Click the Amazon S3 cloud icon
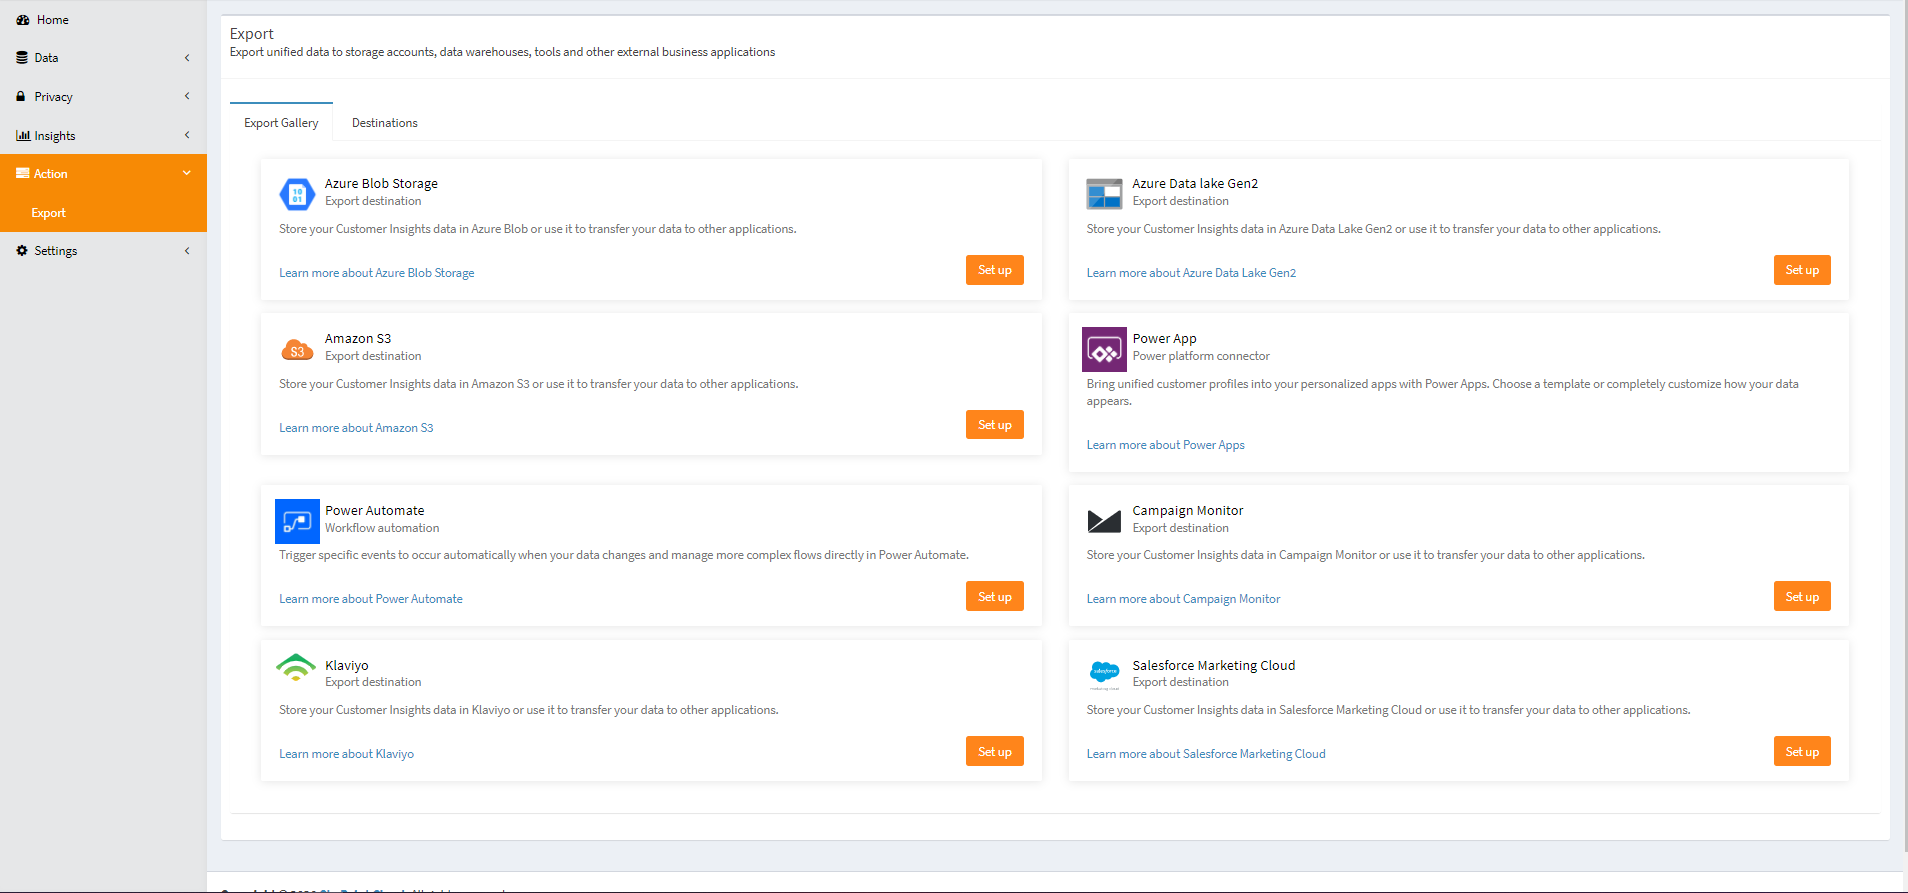The height and width of the screenshot is (893, 1908). pyautogui.click(x=297, y=349)
